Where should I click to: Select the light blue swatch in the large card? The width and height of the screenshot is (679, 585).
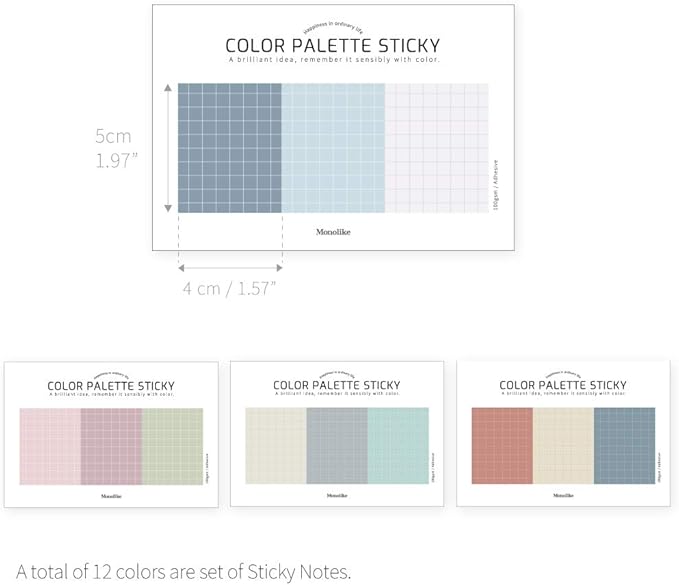tap(333, 148)
